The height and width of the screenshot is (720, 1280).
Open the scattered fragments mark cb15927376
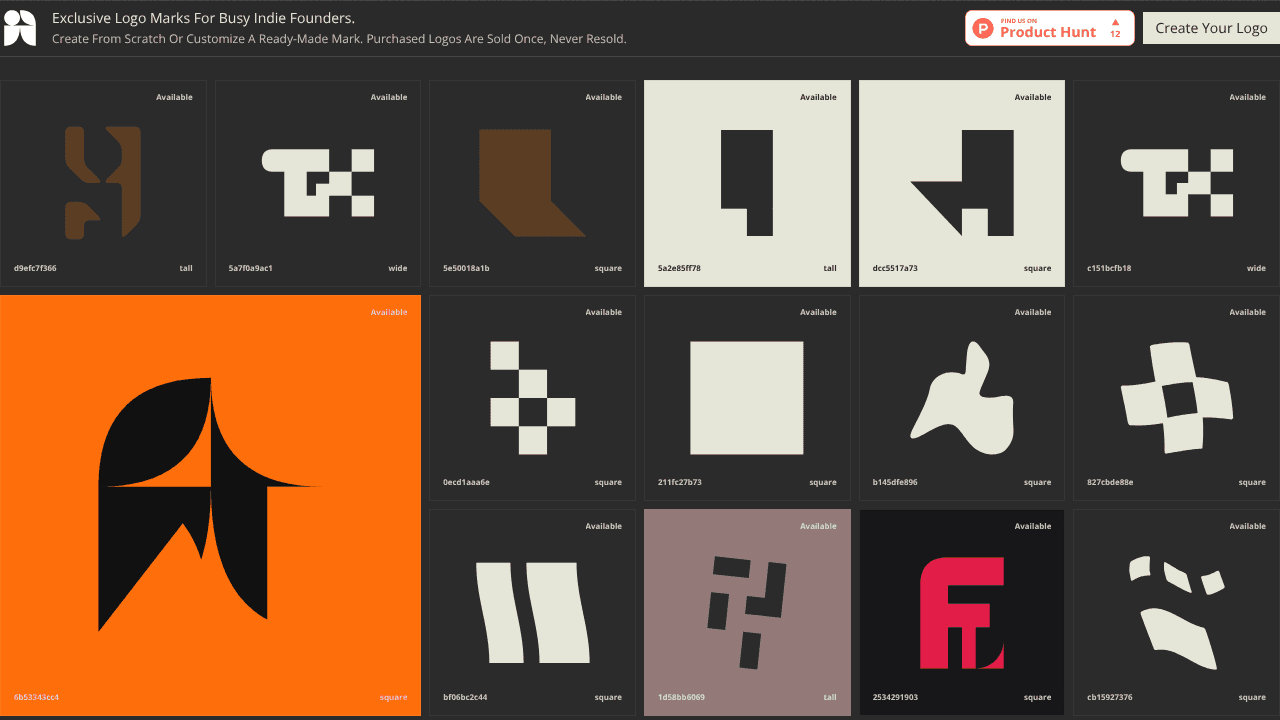(1177, 613)
